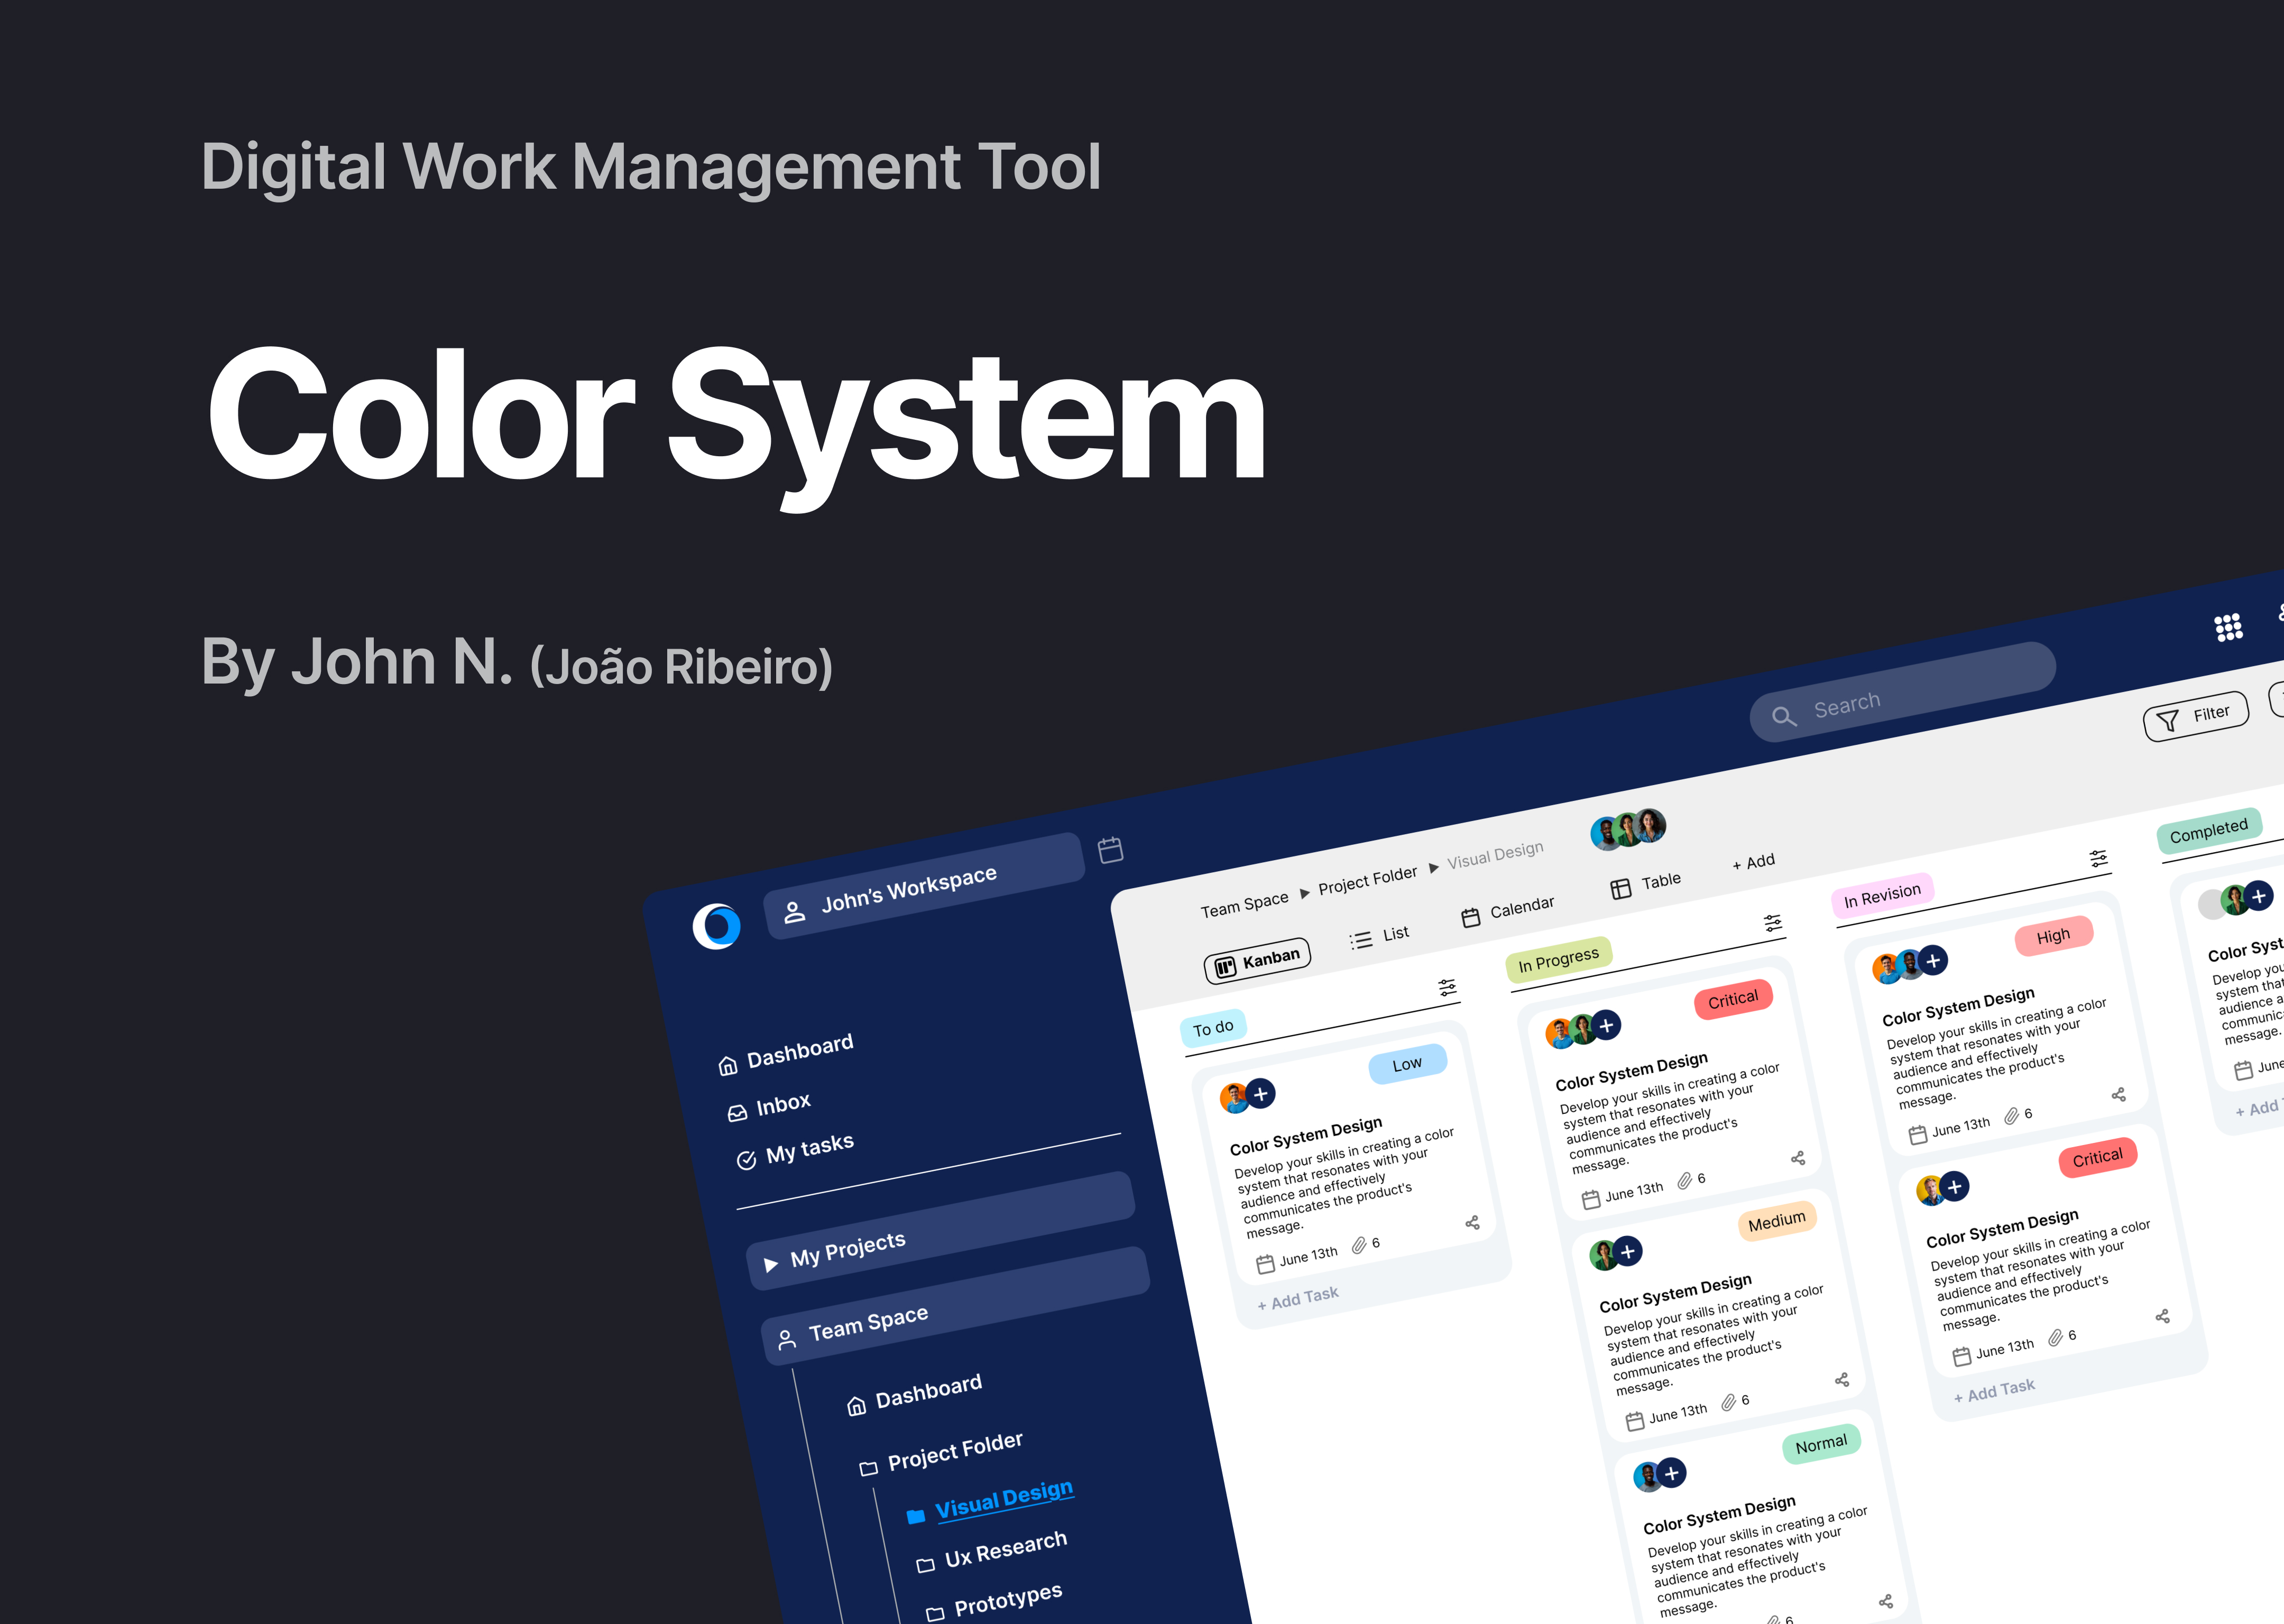
Task: Open the To do column settings icon
Action: [1447, 988]
